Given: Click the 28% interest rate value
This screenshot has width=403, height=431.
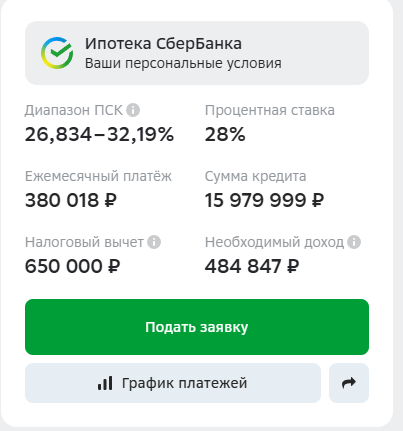Looking at the screenshot, I should tap(225, 134).
